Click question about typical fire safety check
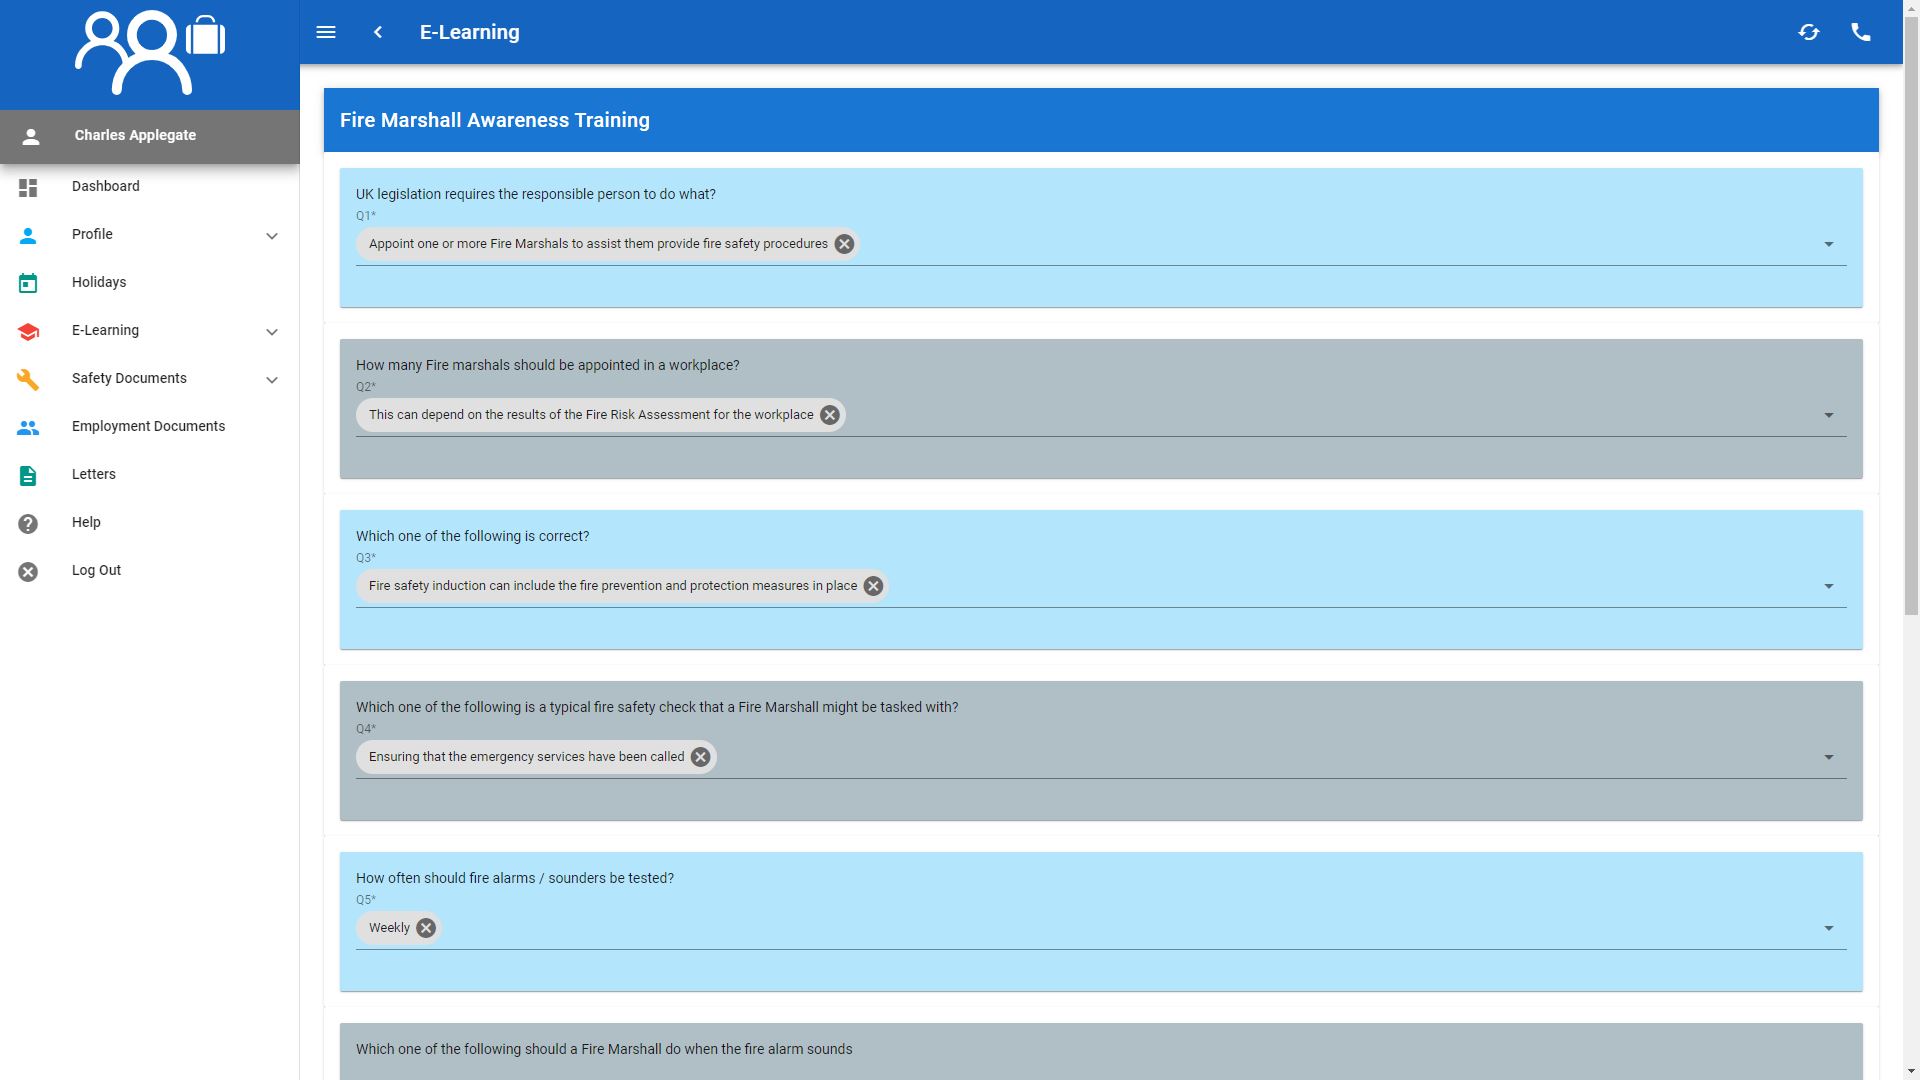 click(x=657, y=707)
